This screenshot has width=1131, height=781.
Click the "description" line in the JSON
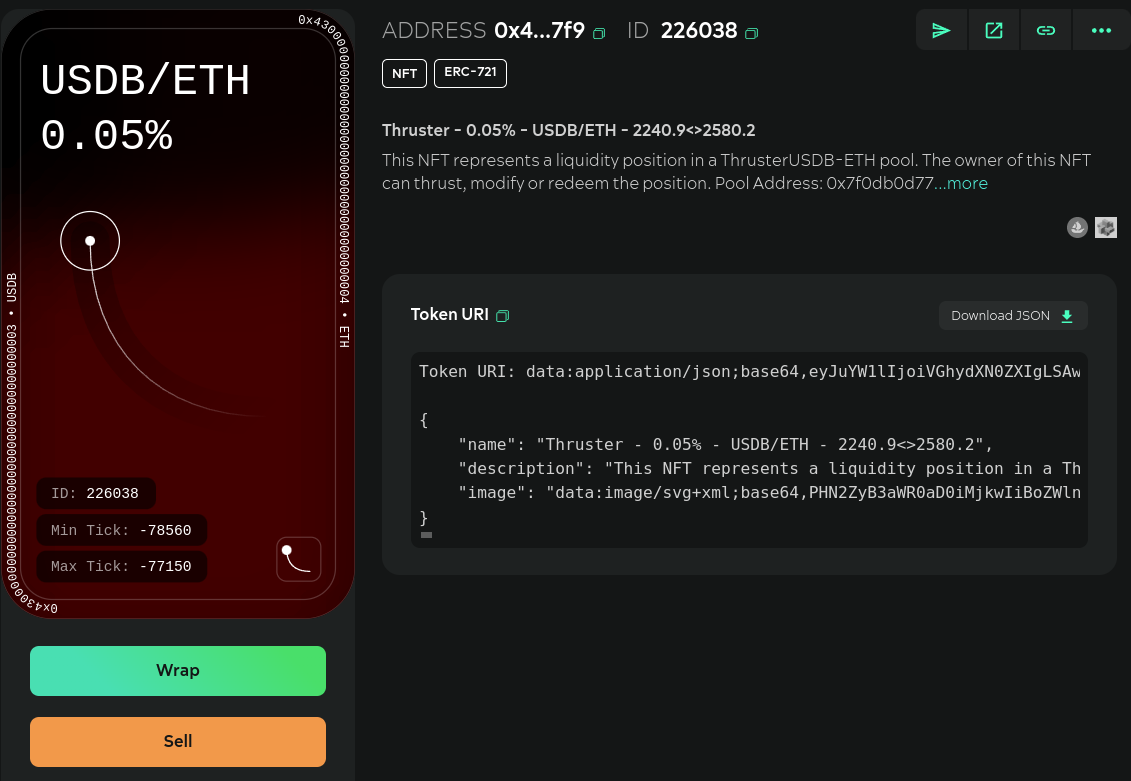770,469
